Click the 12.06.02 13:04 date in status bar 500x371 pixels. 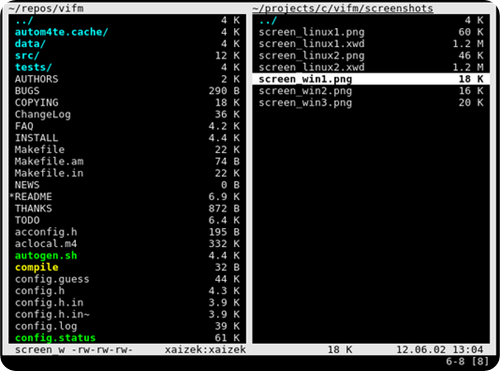coord(440,350)
